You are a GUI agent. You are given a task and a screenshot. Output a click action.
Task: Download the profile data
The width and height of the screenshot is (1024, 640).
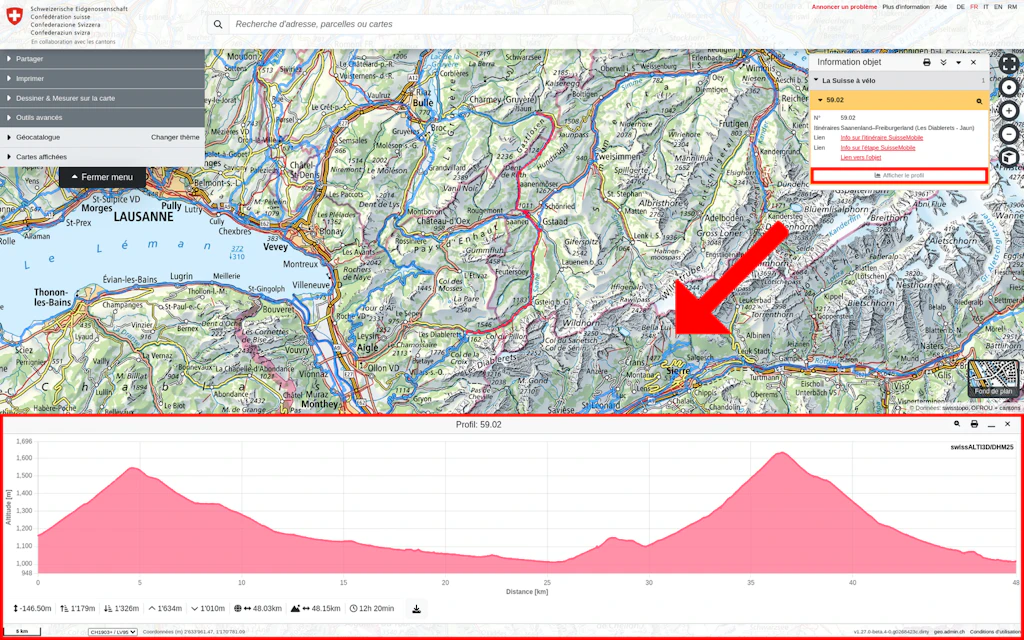click(416, 609)
